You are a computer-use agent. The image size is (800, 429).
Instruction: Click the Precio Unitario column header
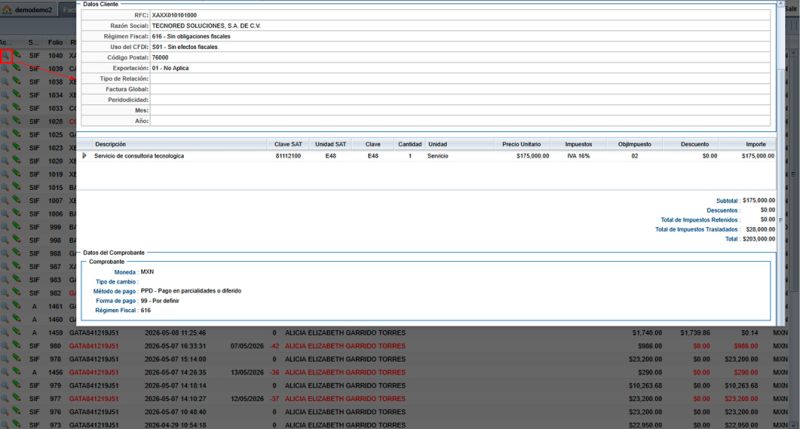pos(521,144)
